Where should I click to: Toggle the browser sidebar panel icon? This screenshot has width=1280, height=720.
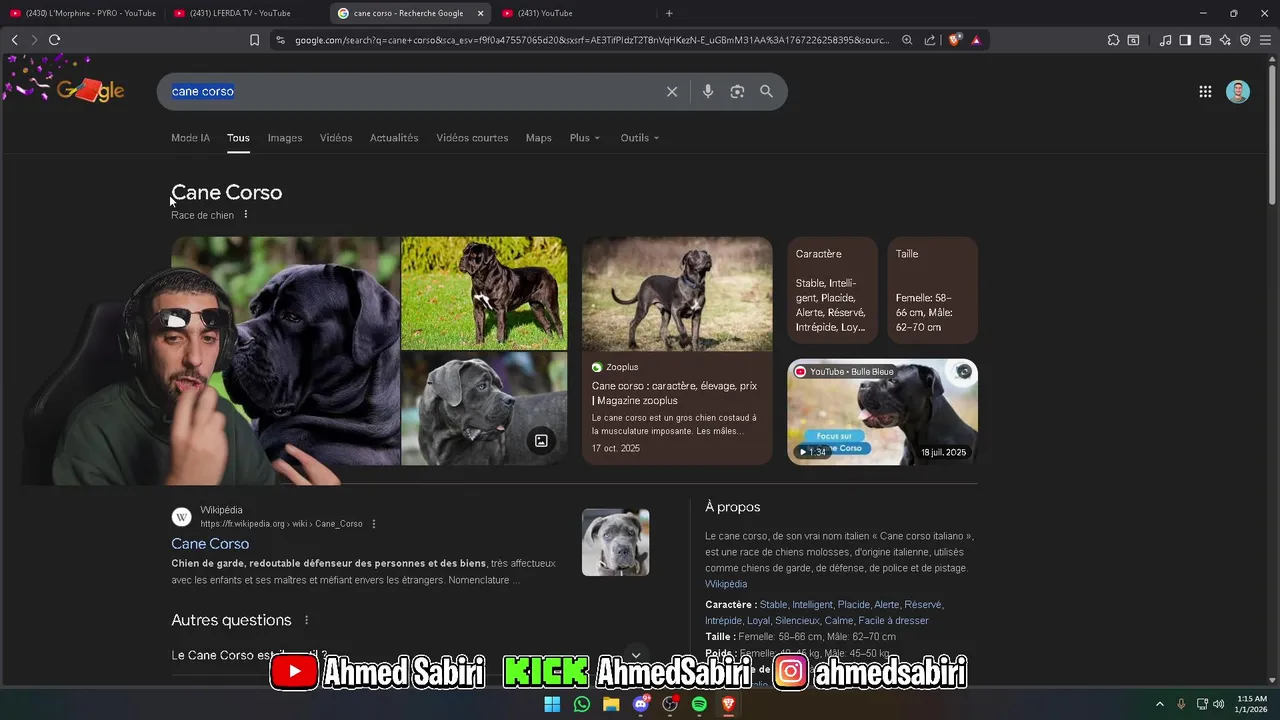pyautogui.click(x=1185, y=40)
